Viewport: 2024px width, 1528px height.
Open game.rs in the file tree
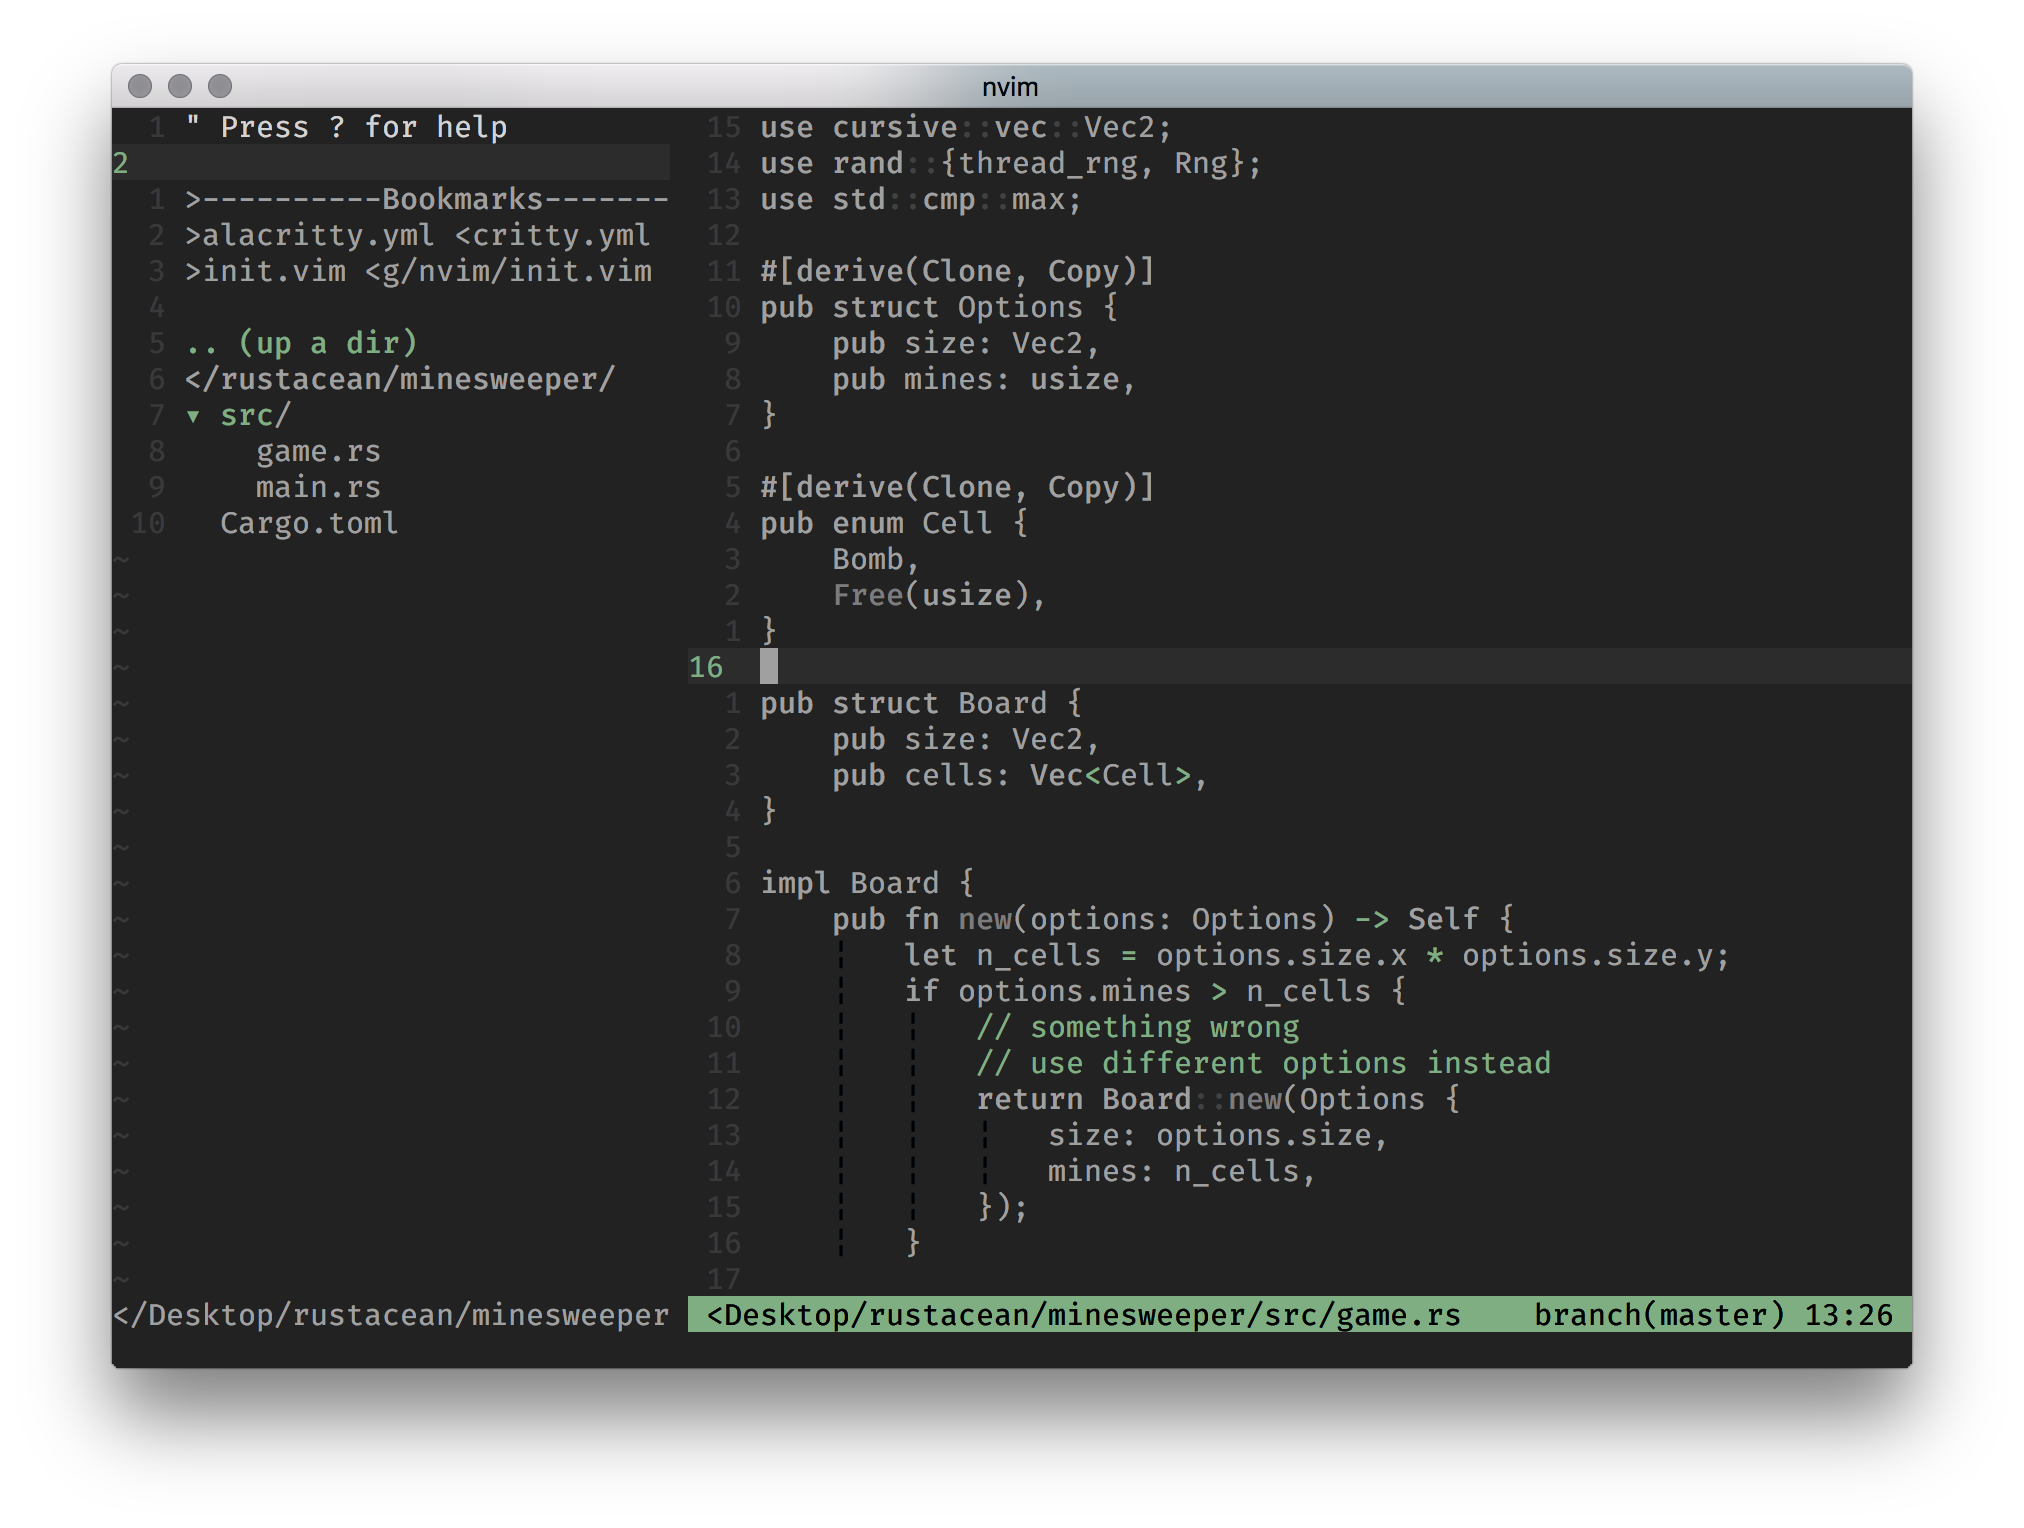click(x=318, y=452)
